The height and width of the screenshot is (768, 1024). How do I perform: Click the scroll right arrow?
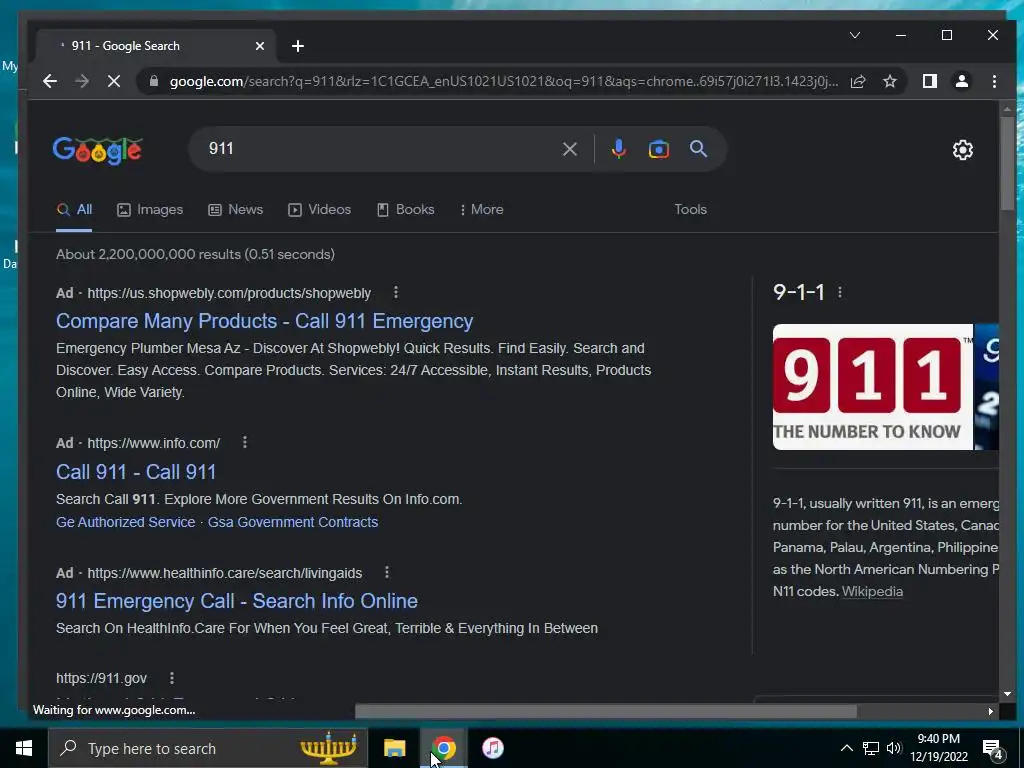[990, 711]
